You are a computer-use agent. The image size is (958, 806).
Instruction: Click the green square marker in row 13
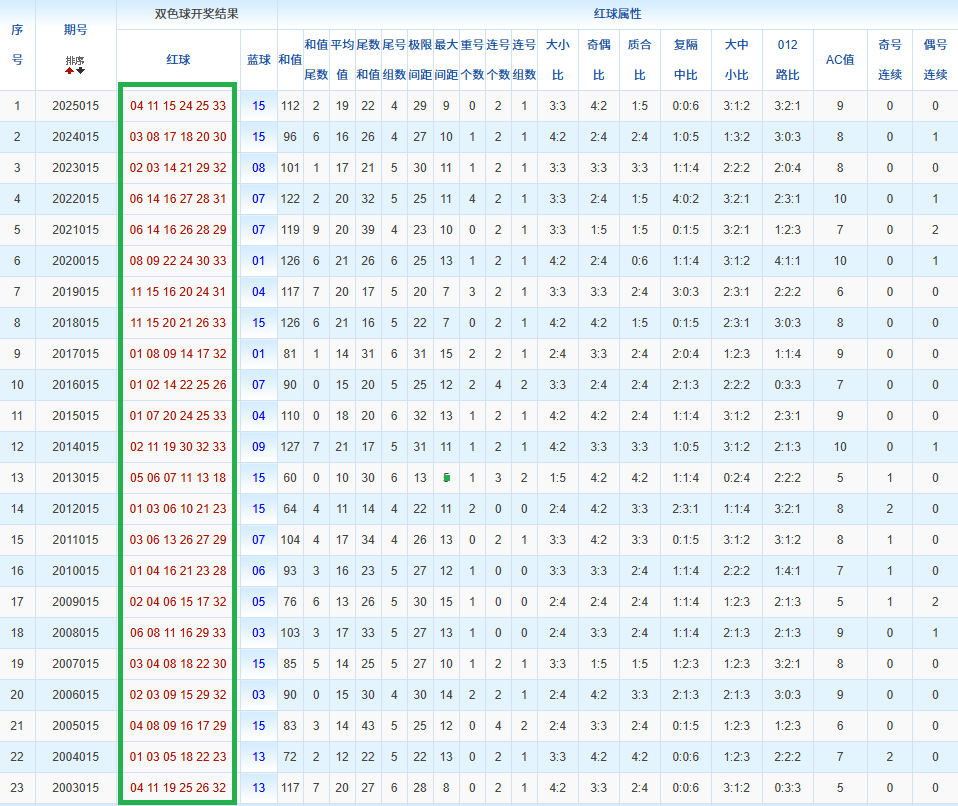(x=446, y=477)
